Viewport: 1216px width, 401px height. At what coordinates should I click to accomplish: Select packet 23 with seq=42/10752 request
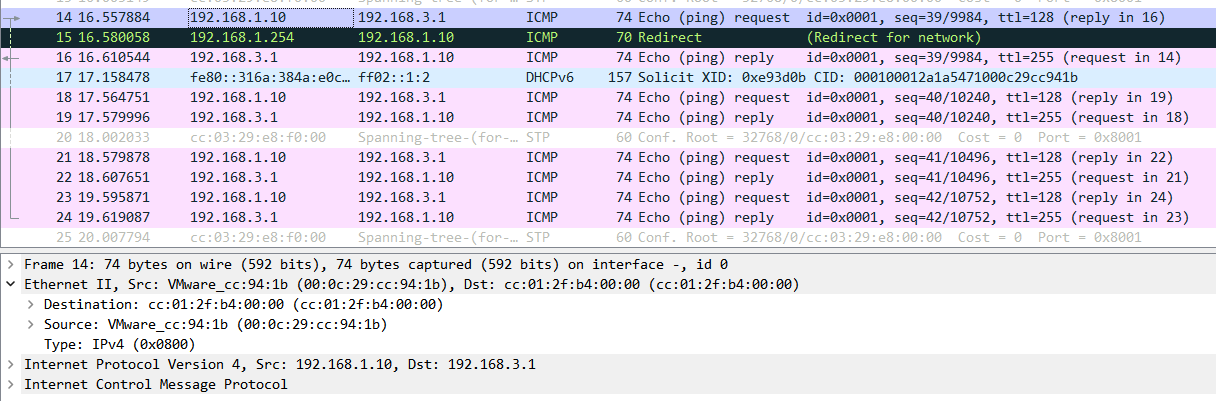pos(600,197)
